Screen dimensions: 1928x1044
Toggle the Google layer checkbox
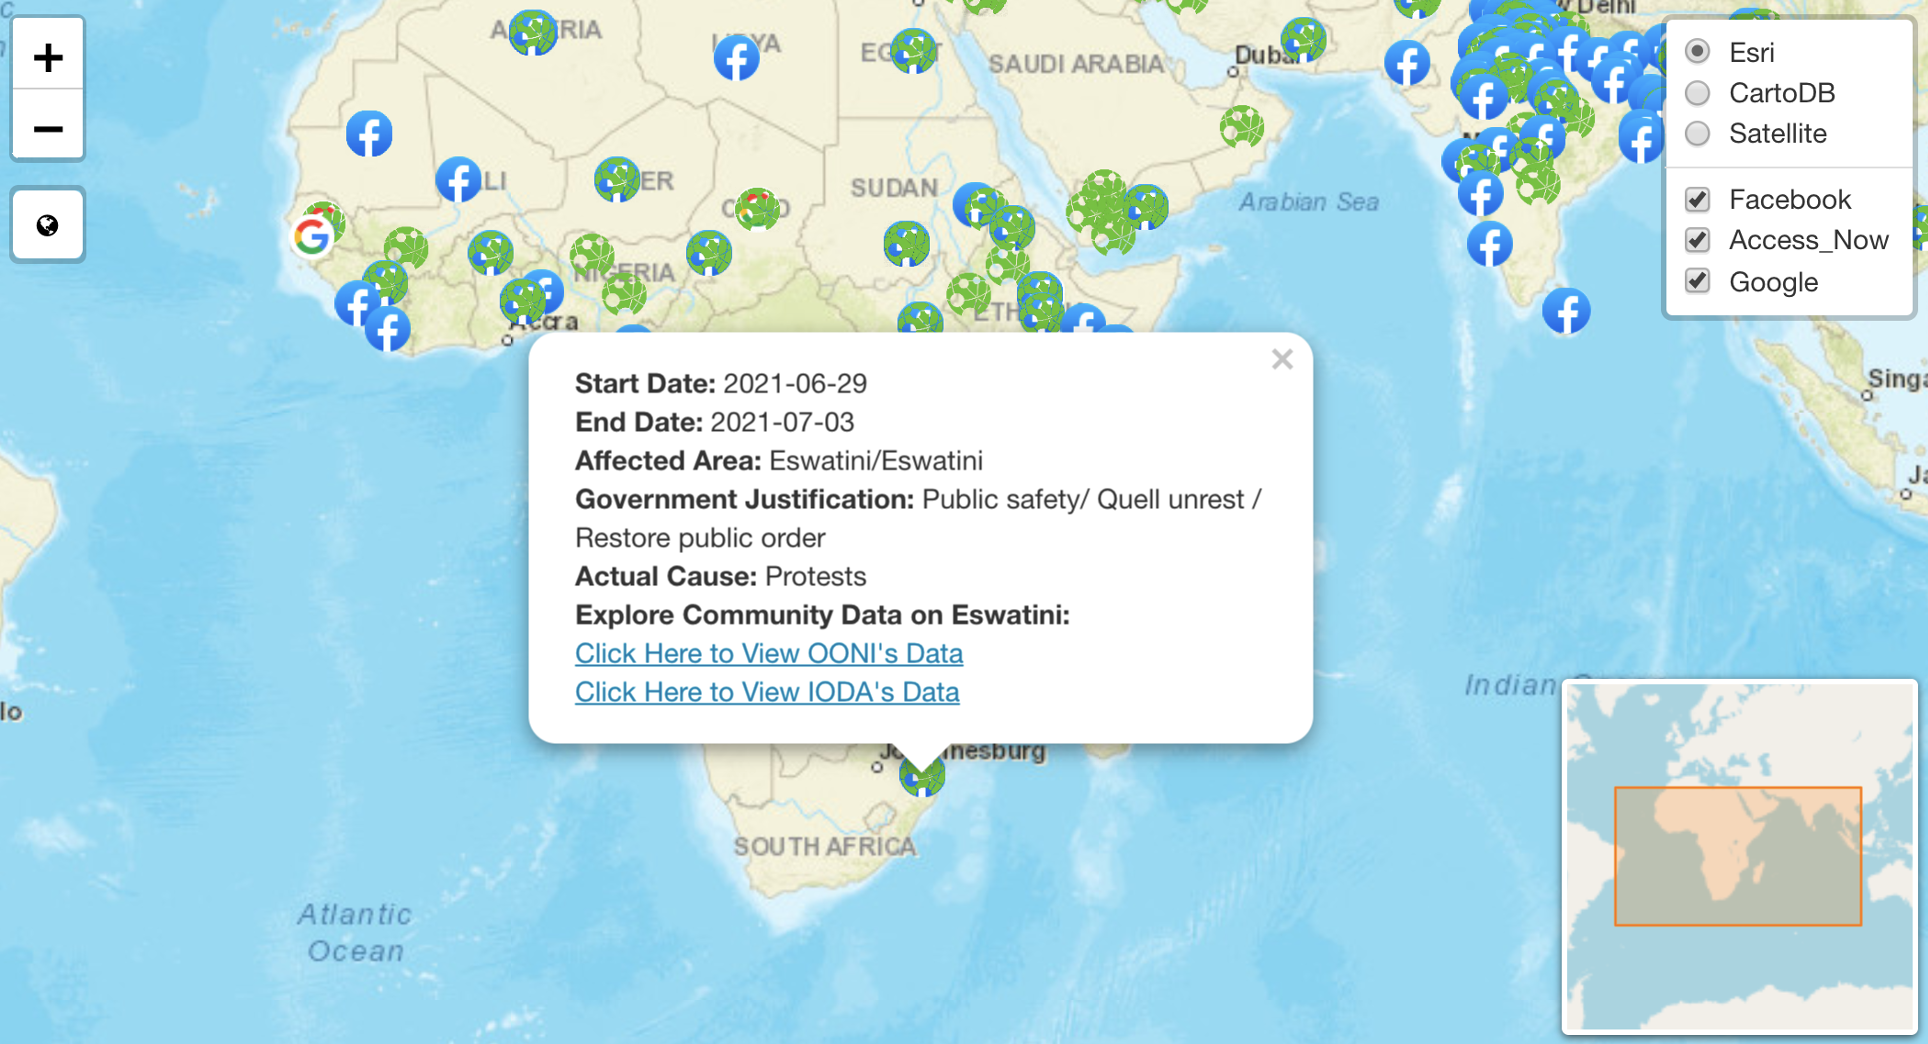click(x=1697, y=281)
